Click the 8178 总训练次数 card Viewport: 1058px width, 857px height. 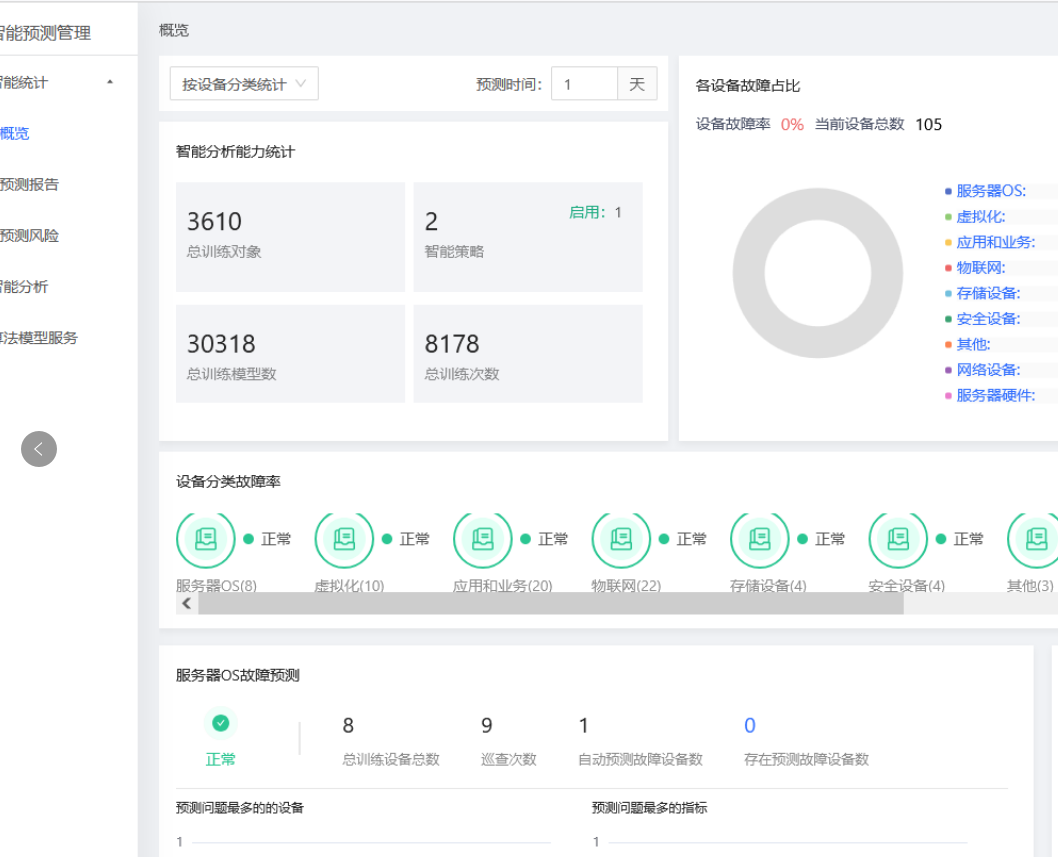528,354
